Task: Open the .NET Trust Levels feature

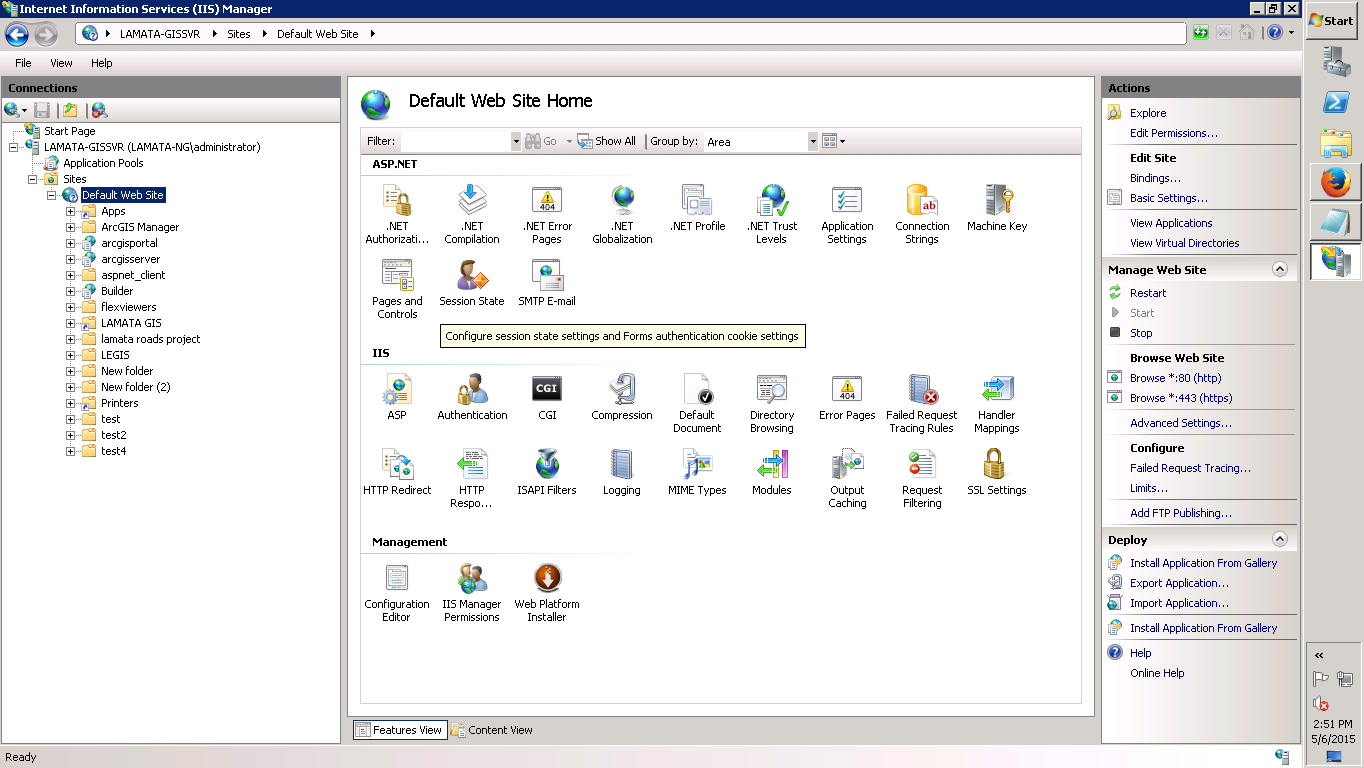Action: (x=772, y=214)
